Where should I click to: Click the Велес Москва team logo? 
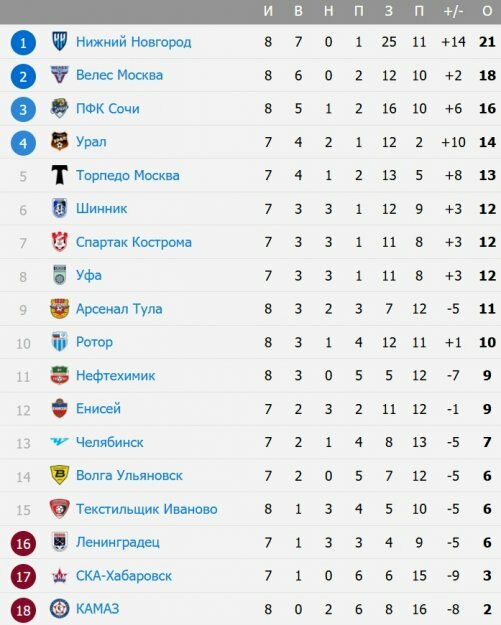[x=59, y=75]
